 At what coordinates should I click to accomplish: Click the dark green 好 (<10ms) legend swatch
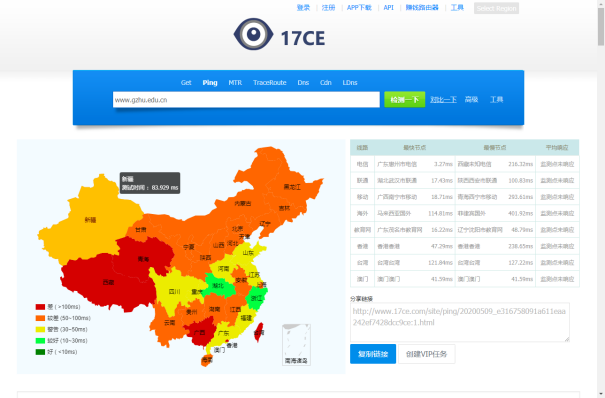[41, 352]
